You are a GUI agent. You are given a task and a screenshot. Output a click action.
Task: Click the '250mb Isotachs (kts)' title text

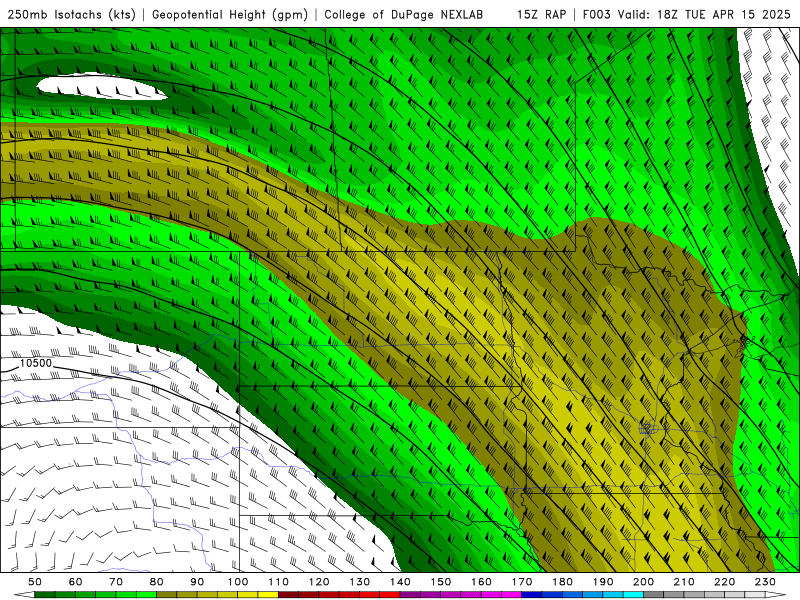pos(72,15)
